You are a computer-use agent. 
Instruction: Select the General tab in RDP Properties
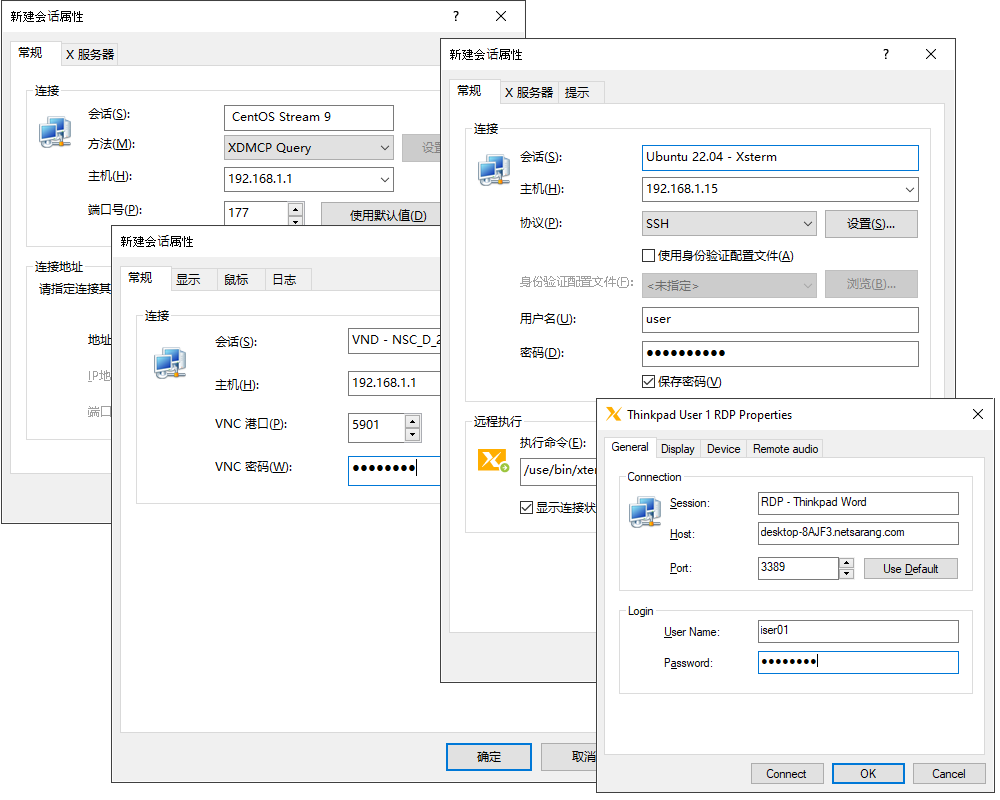(x=630, y=447)
